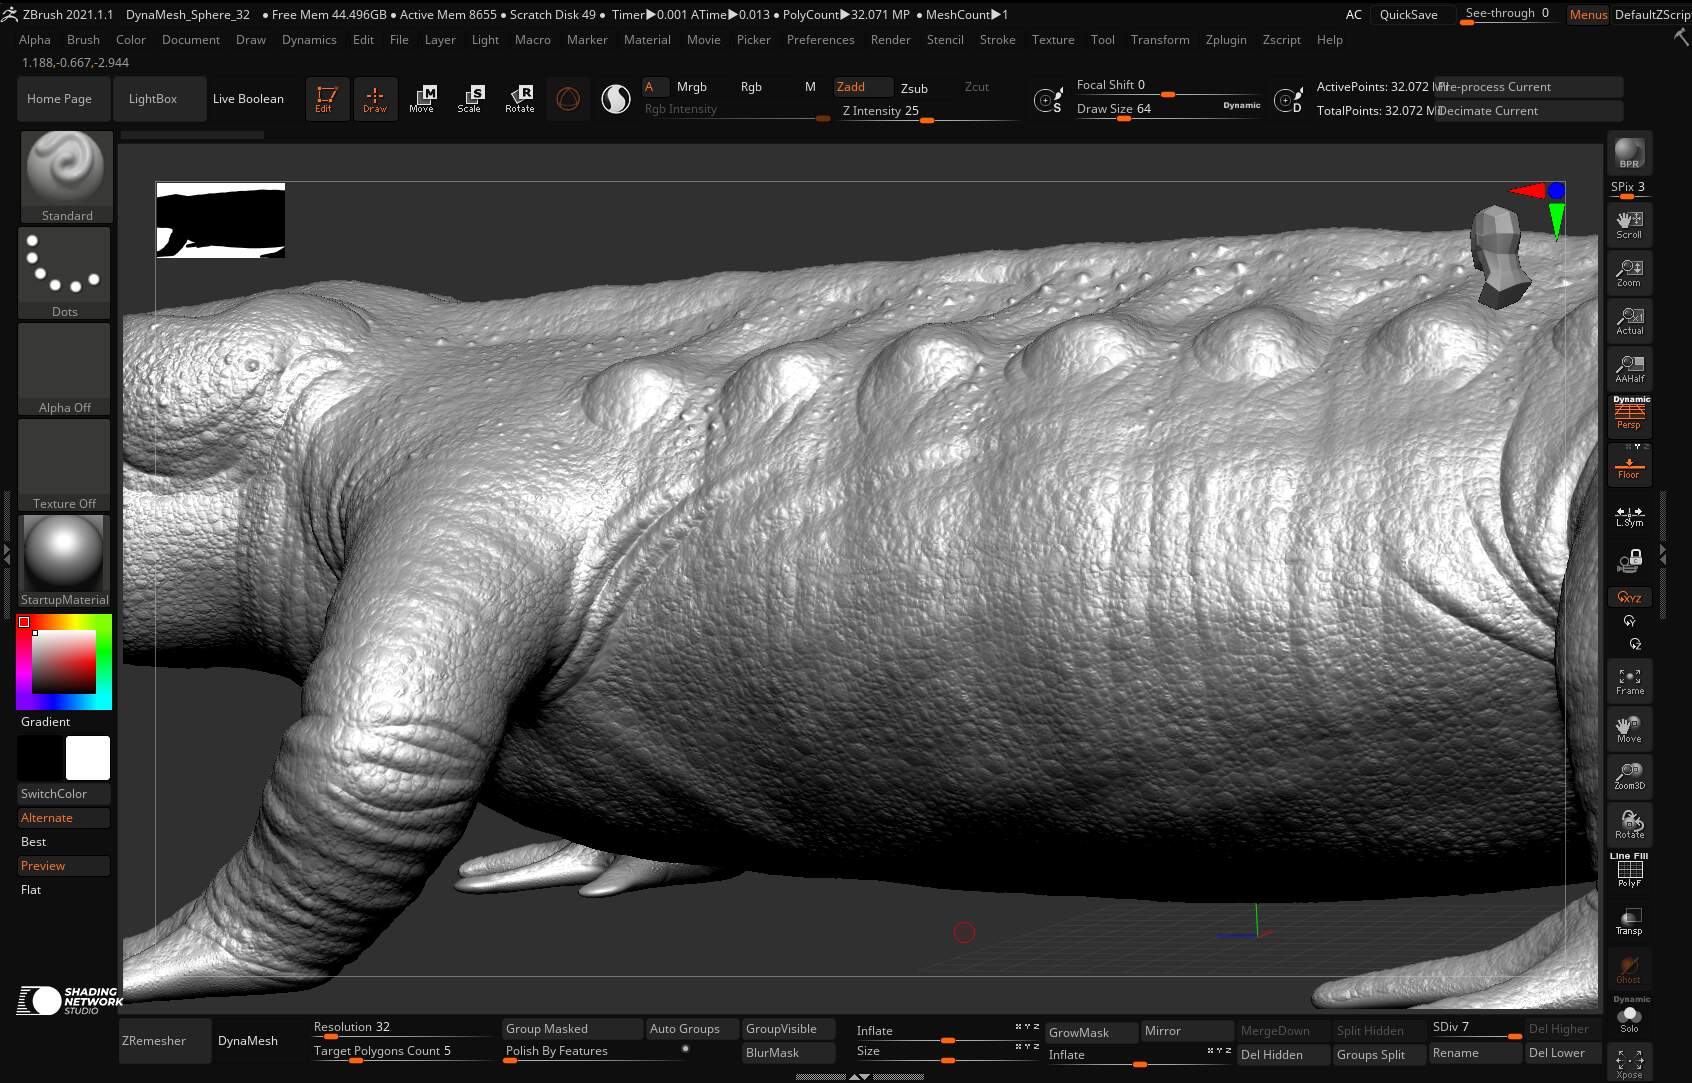Open the Zplugin menu

pyautogui.click(x=1225, y=40)
